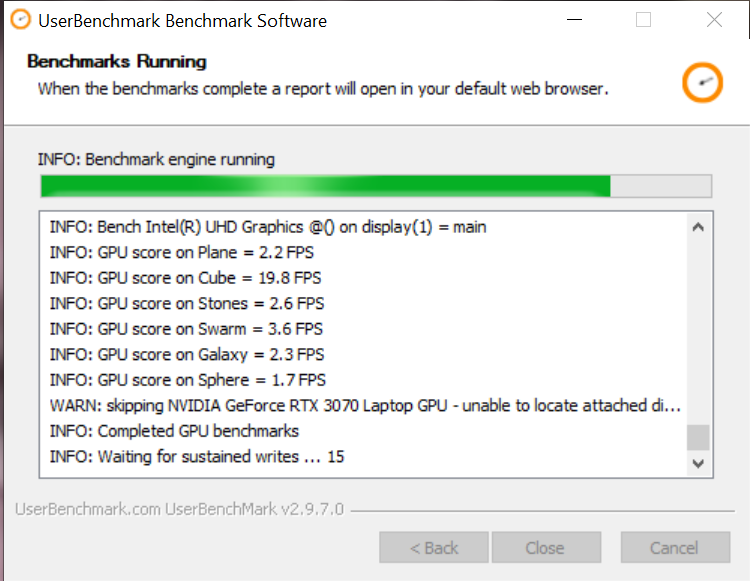Minimize the UserBenchmark window
The image size is (750, 581).
pyautogui.click(x=574, y=20)
